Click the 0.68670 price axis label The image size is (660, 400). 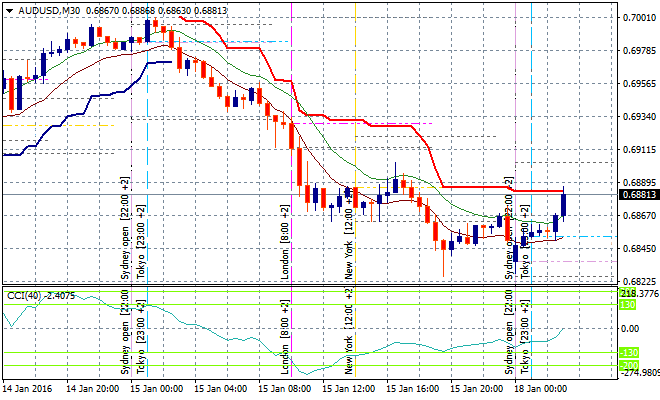(639, 216)
